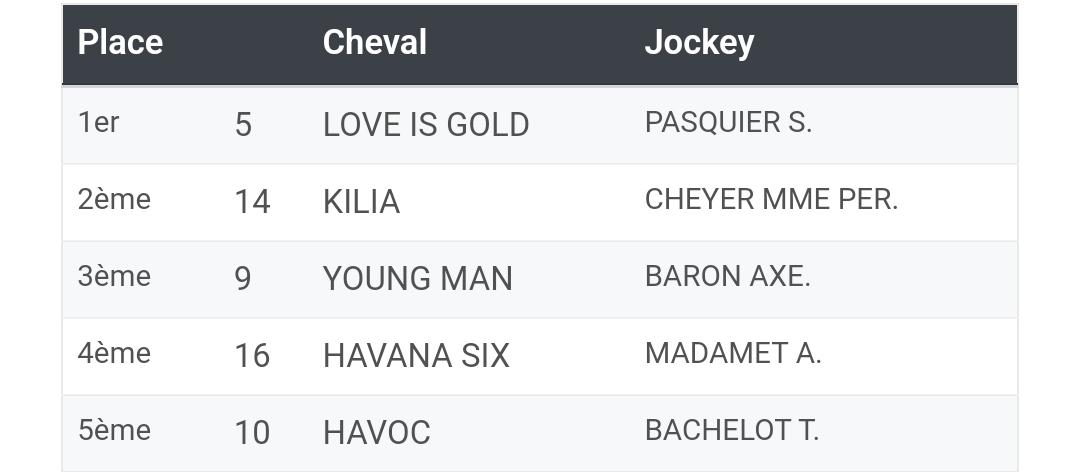Click jockey MADAMET A.
The width and height of the screenshot is (1080, 472).
point(733,354)
